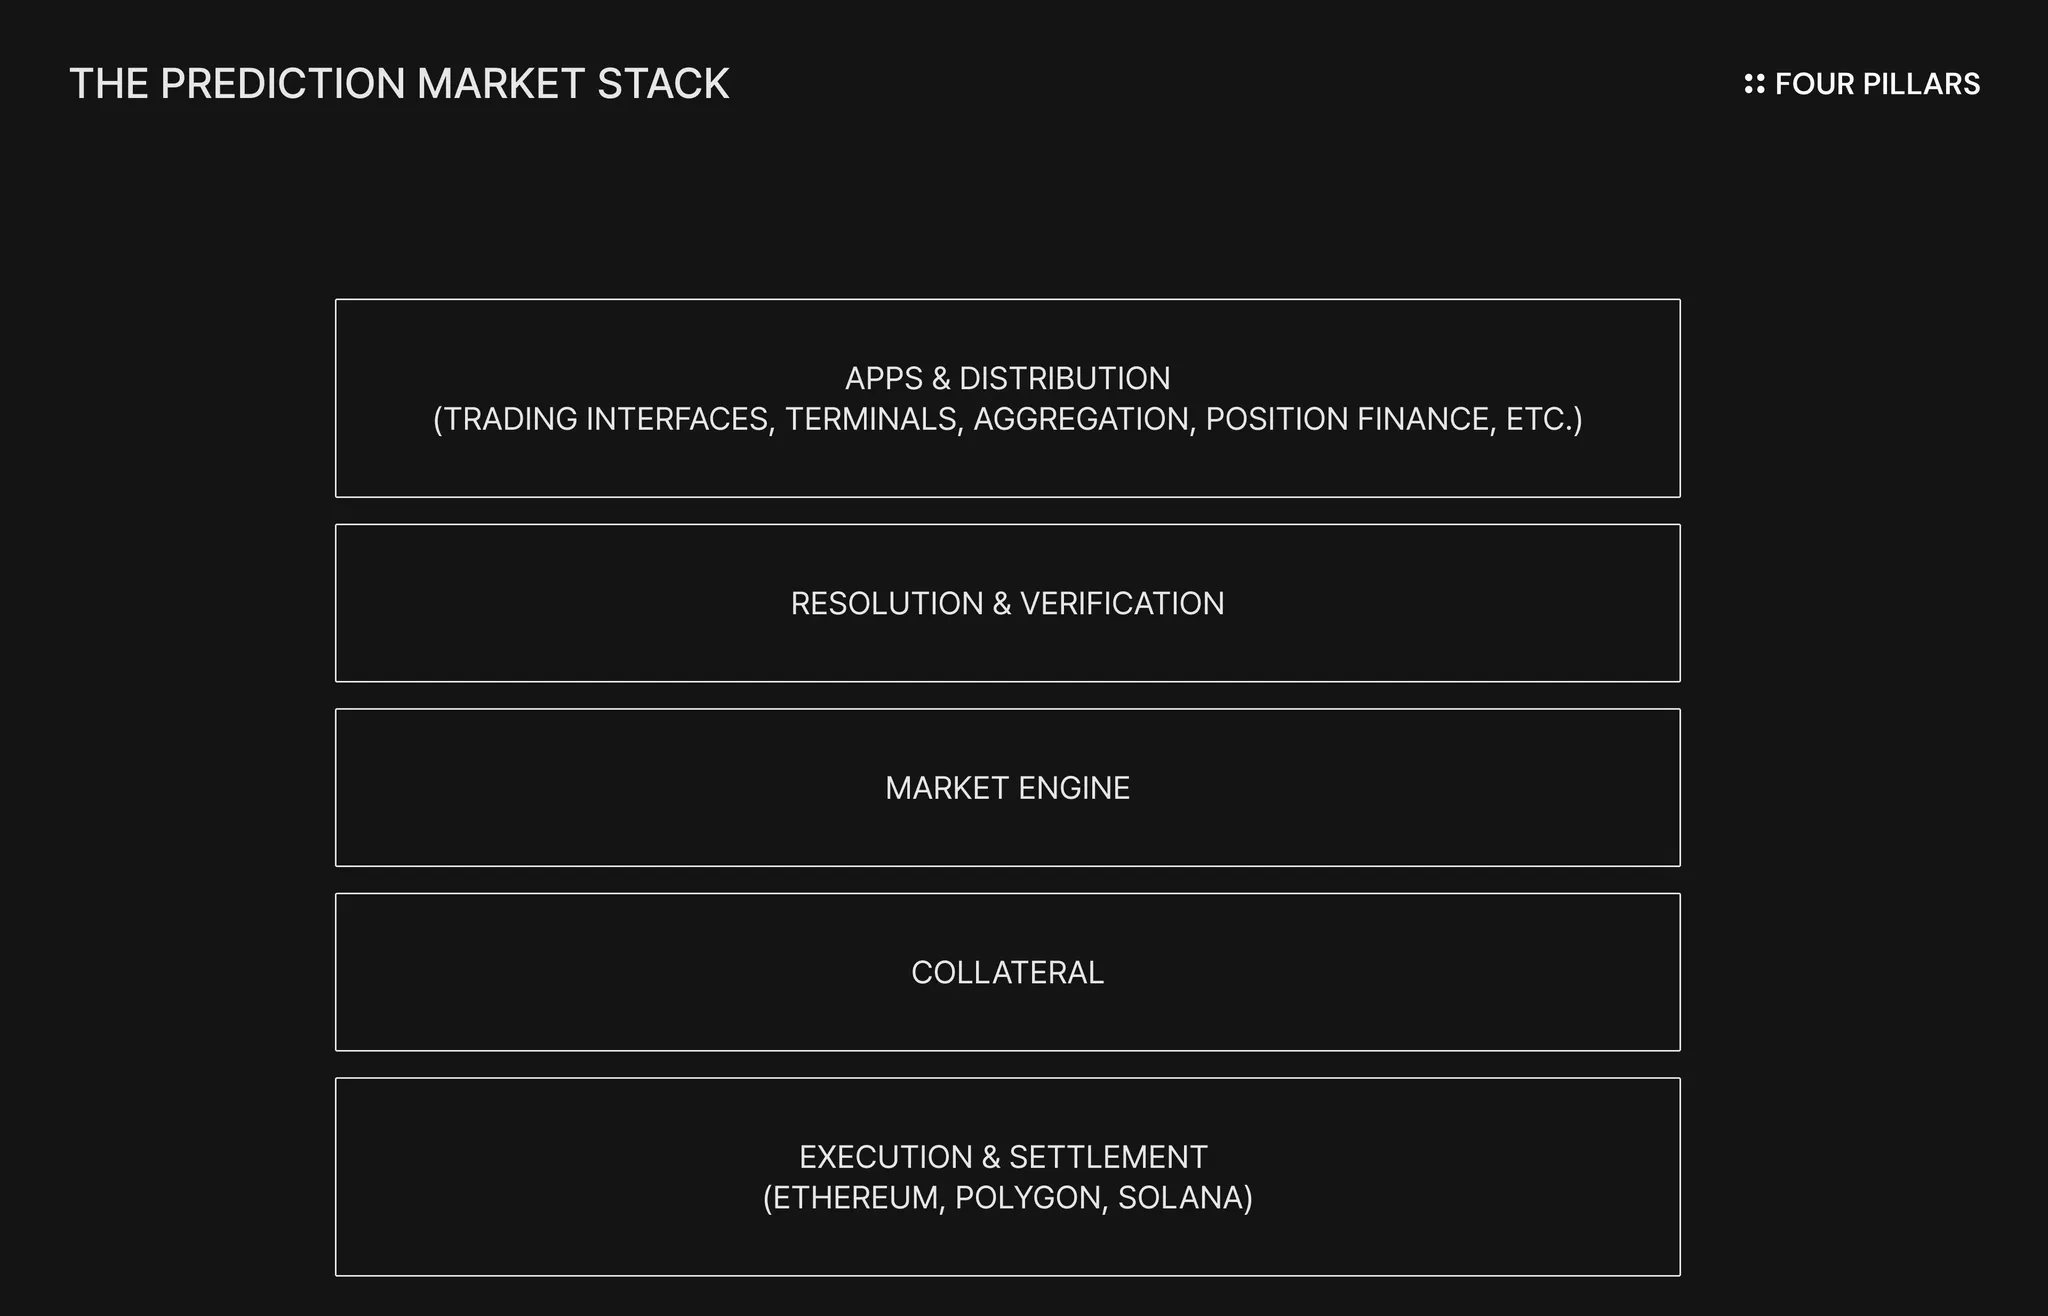This screenshot has height=1316, width=2048.
Task: Select the RESOLUTION & VERIFICATION layer
Action: point(1007,603)
